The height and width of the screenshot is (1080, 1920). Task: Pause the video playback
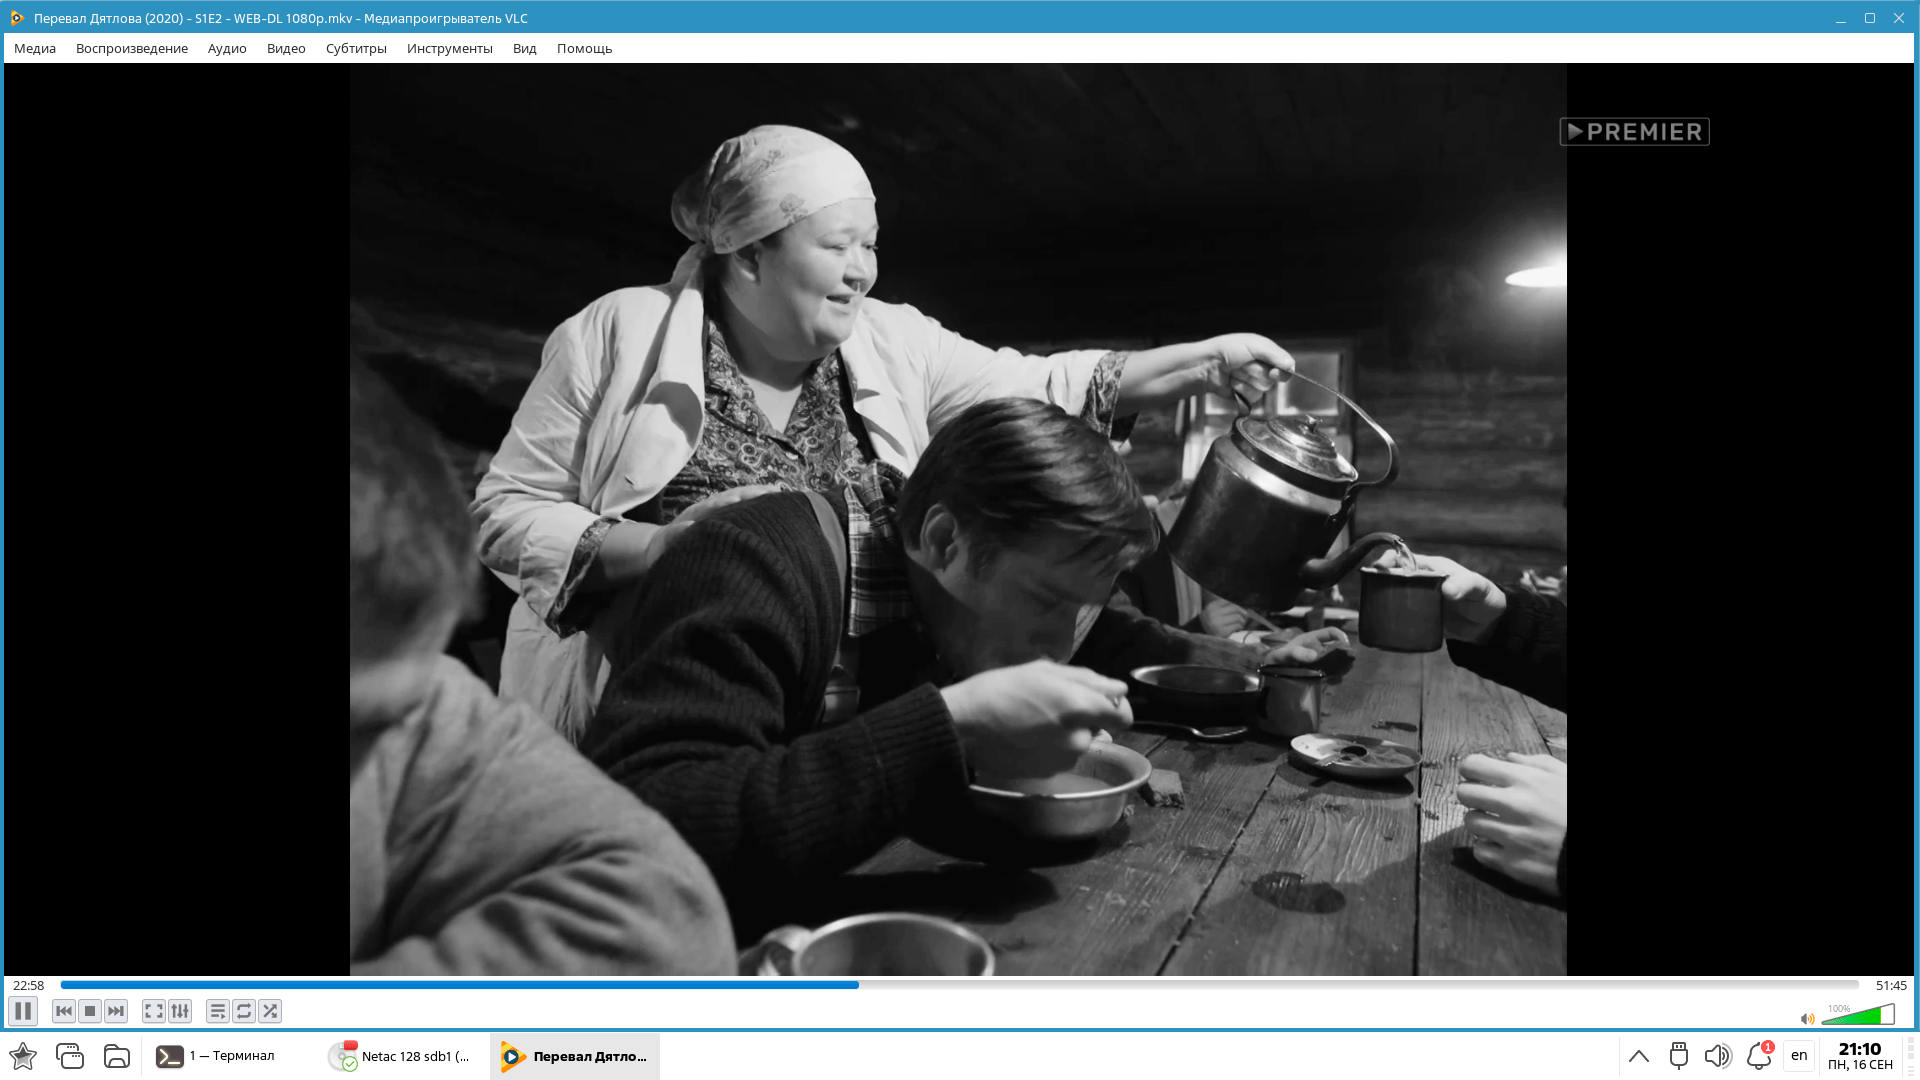click(23, 1011)
